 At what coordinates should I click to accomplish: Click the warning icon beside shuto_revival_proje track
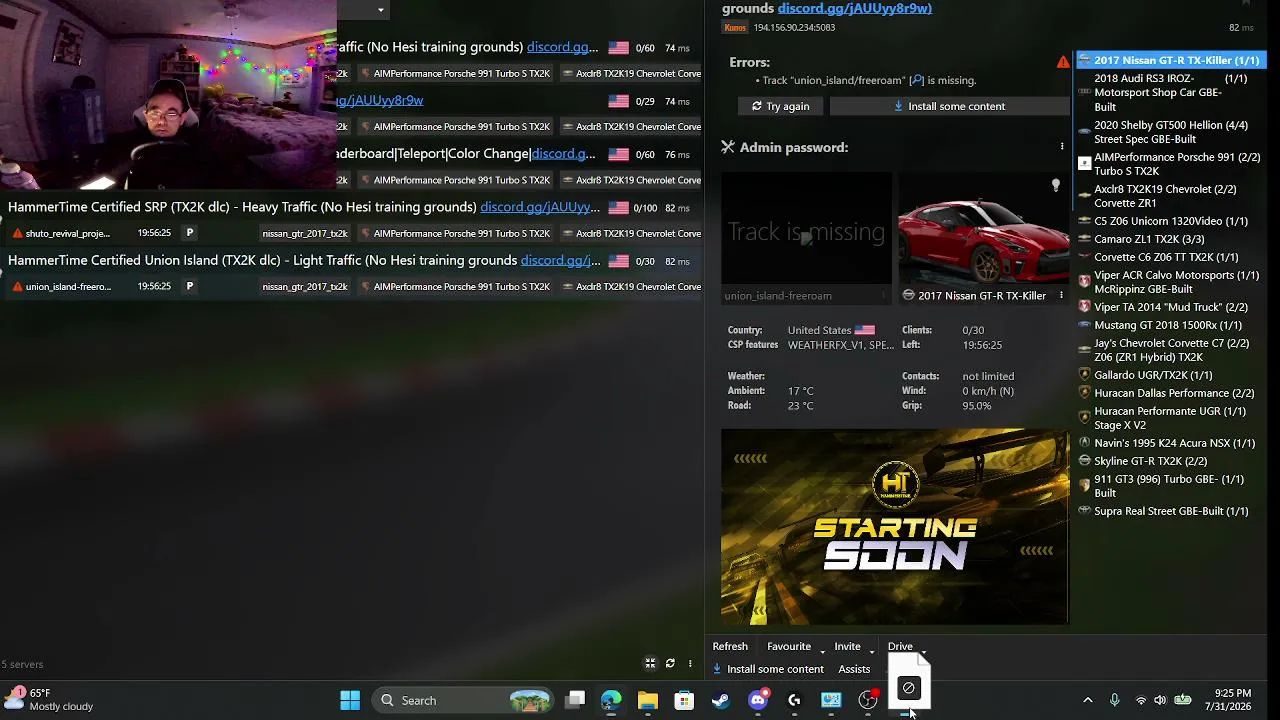pos(17,234)
